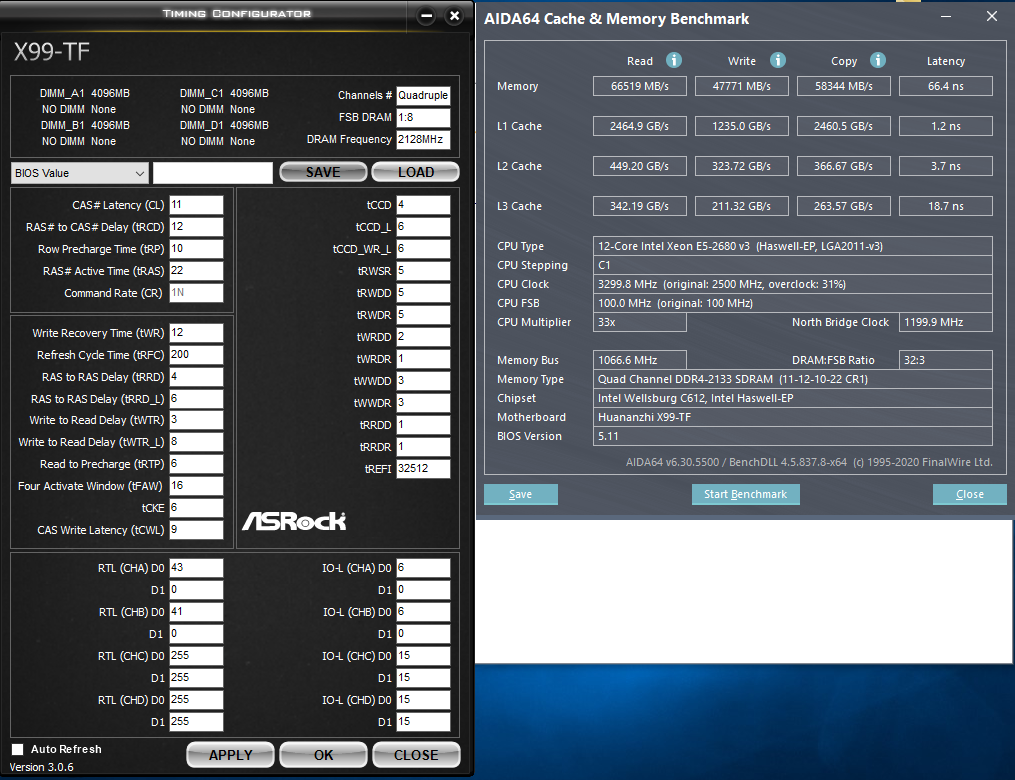Viewport: 1015px width, 780px height.
Task: Click the CPU Clock value 3299.8 MHz
Action: [793, 284]
